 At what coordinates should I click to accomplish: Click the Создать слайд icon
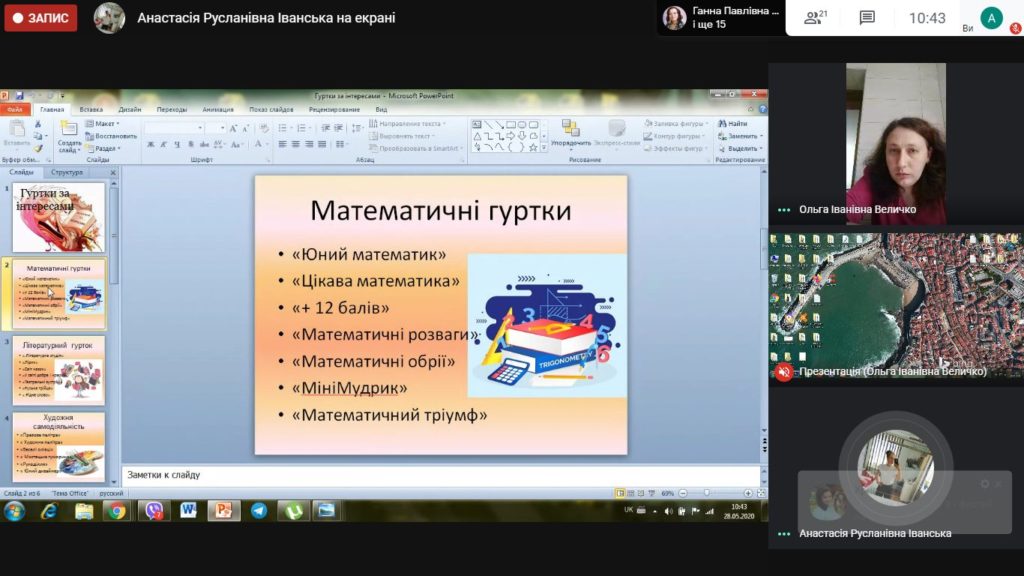click(69, 129)
